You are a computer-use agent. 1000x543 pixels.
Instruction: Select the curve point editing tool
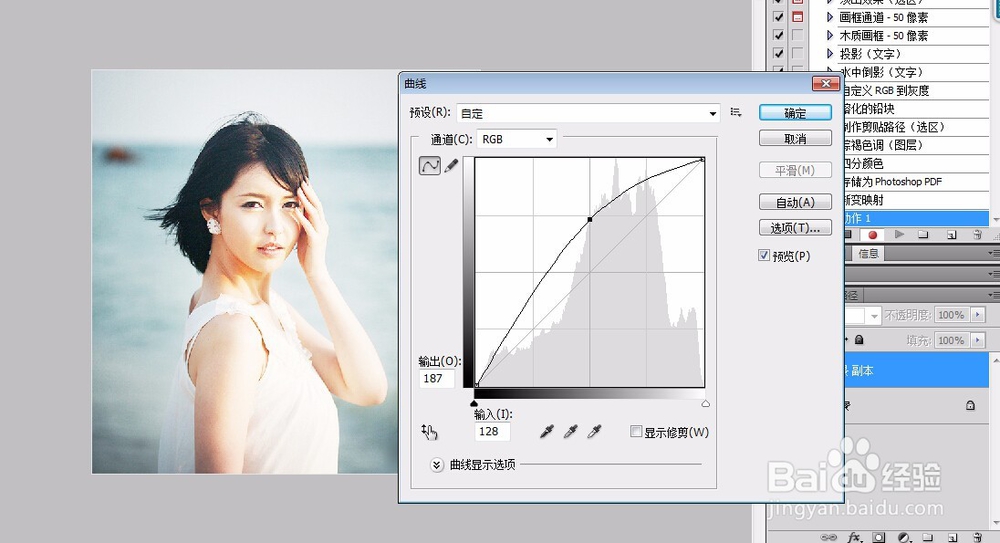click(429, 166)
